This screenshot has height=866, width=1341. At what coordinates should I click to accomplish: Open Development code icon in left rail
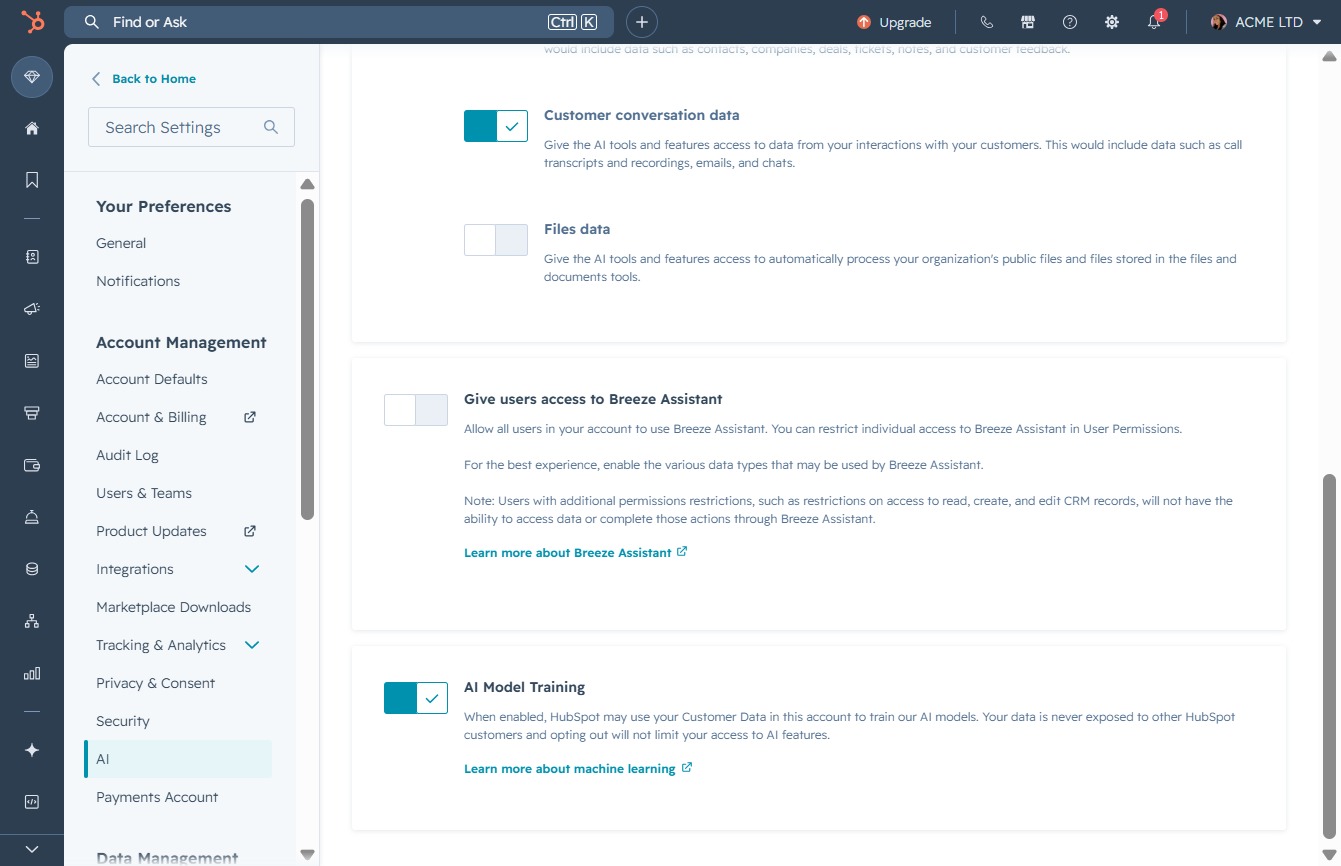[32, 802]
